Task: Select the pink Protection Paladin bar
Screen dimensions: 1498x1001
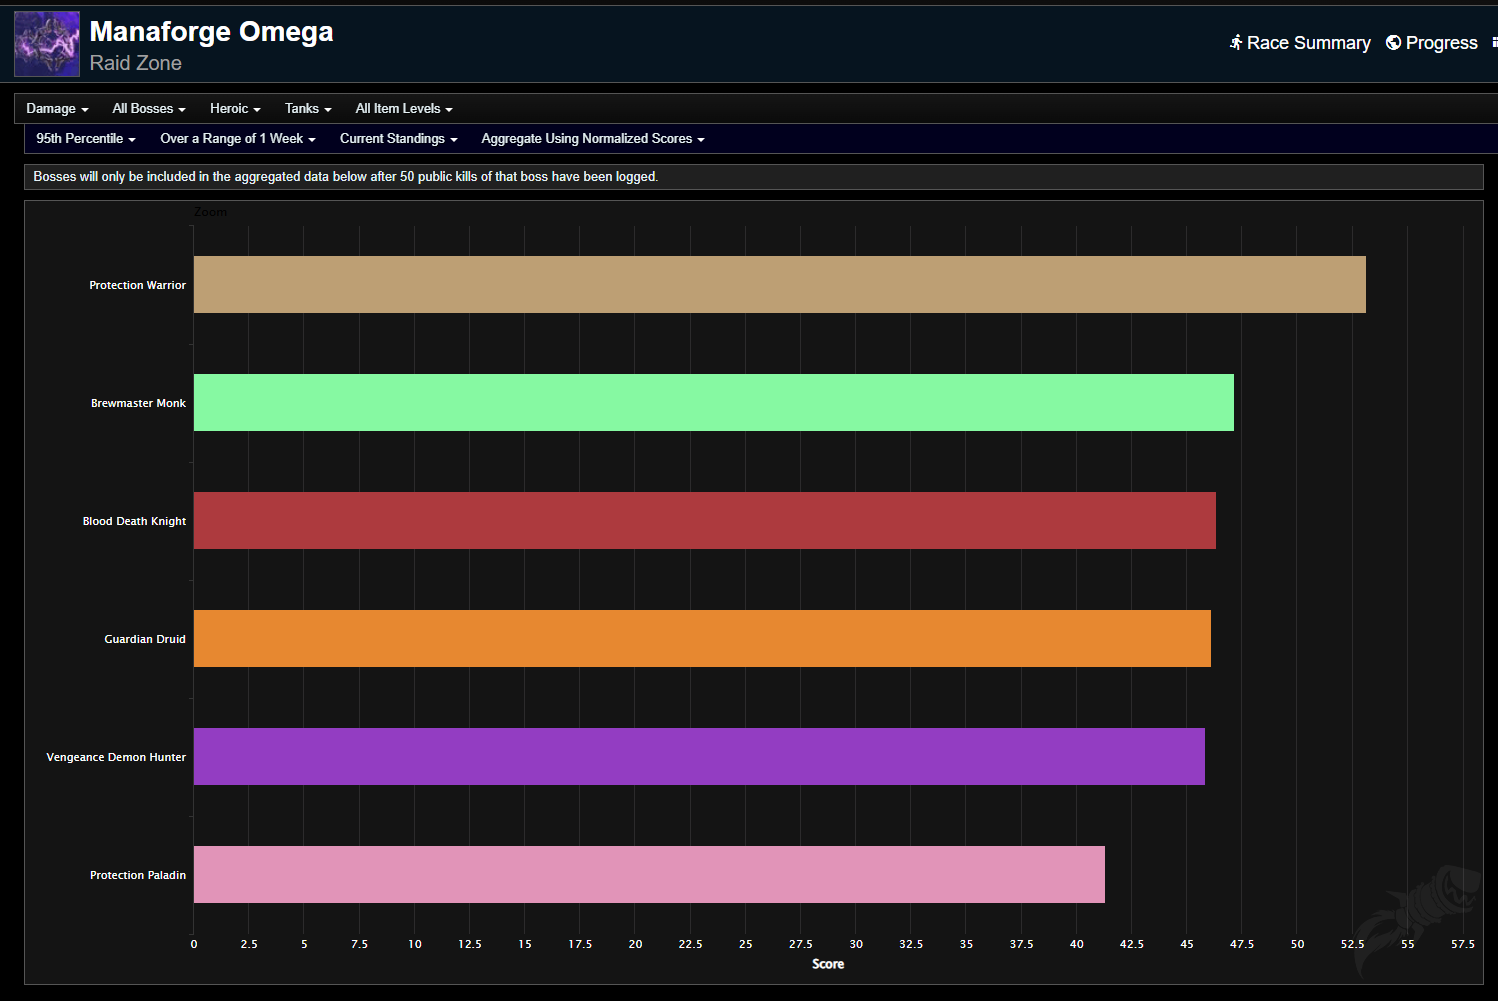Action: (x=649, y=875)
